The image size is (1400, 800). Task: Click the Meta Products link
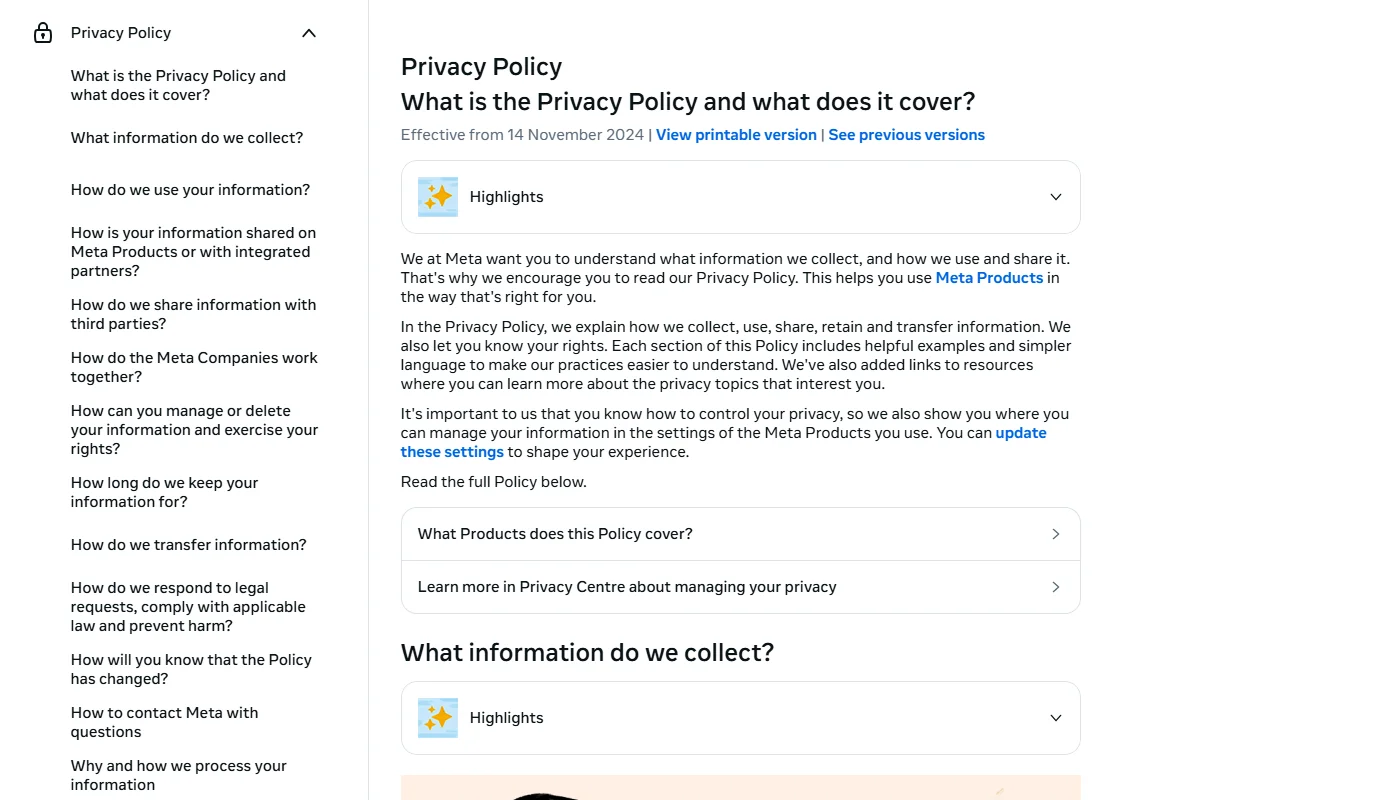coord(989,277)
